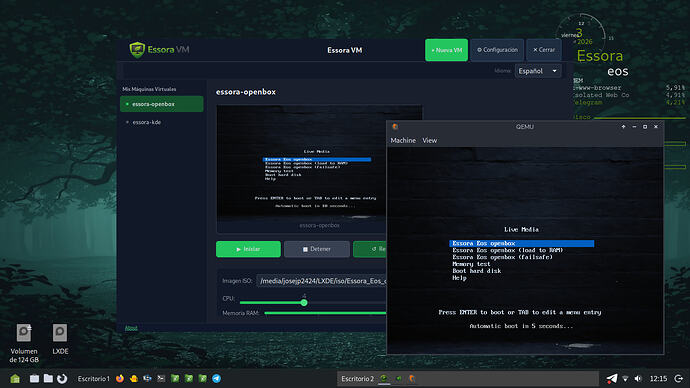The image size is (690, 388).
Task: Start the VM with the Iniciar button
Action: (x=248, y=249)
